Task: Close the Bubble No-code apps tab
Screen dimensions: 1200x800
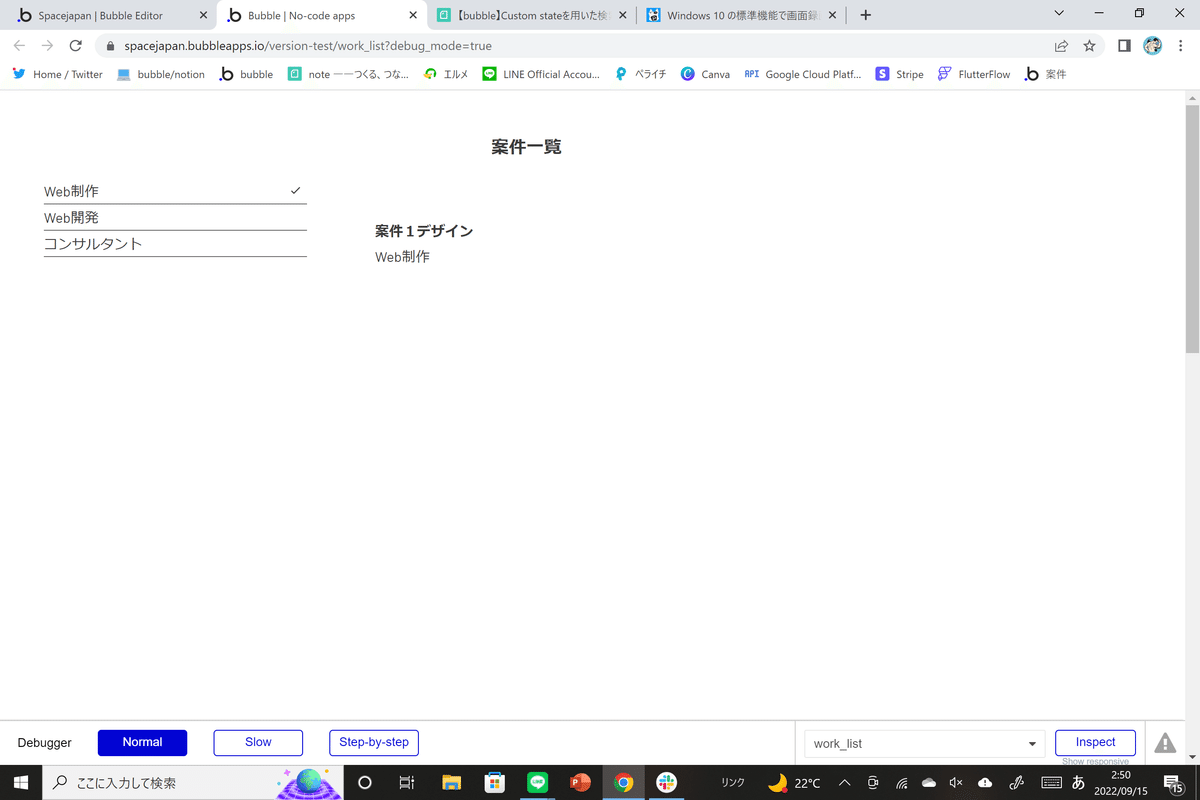Action: (x=413, y=16)
